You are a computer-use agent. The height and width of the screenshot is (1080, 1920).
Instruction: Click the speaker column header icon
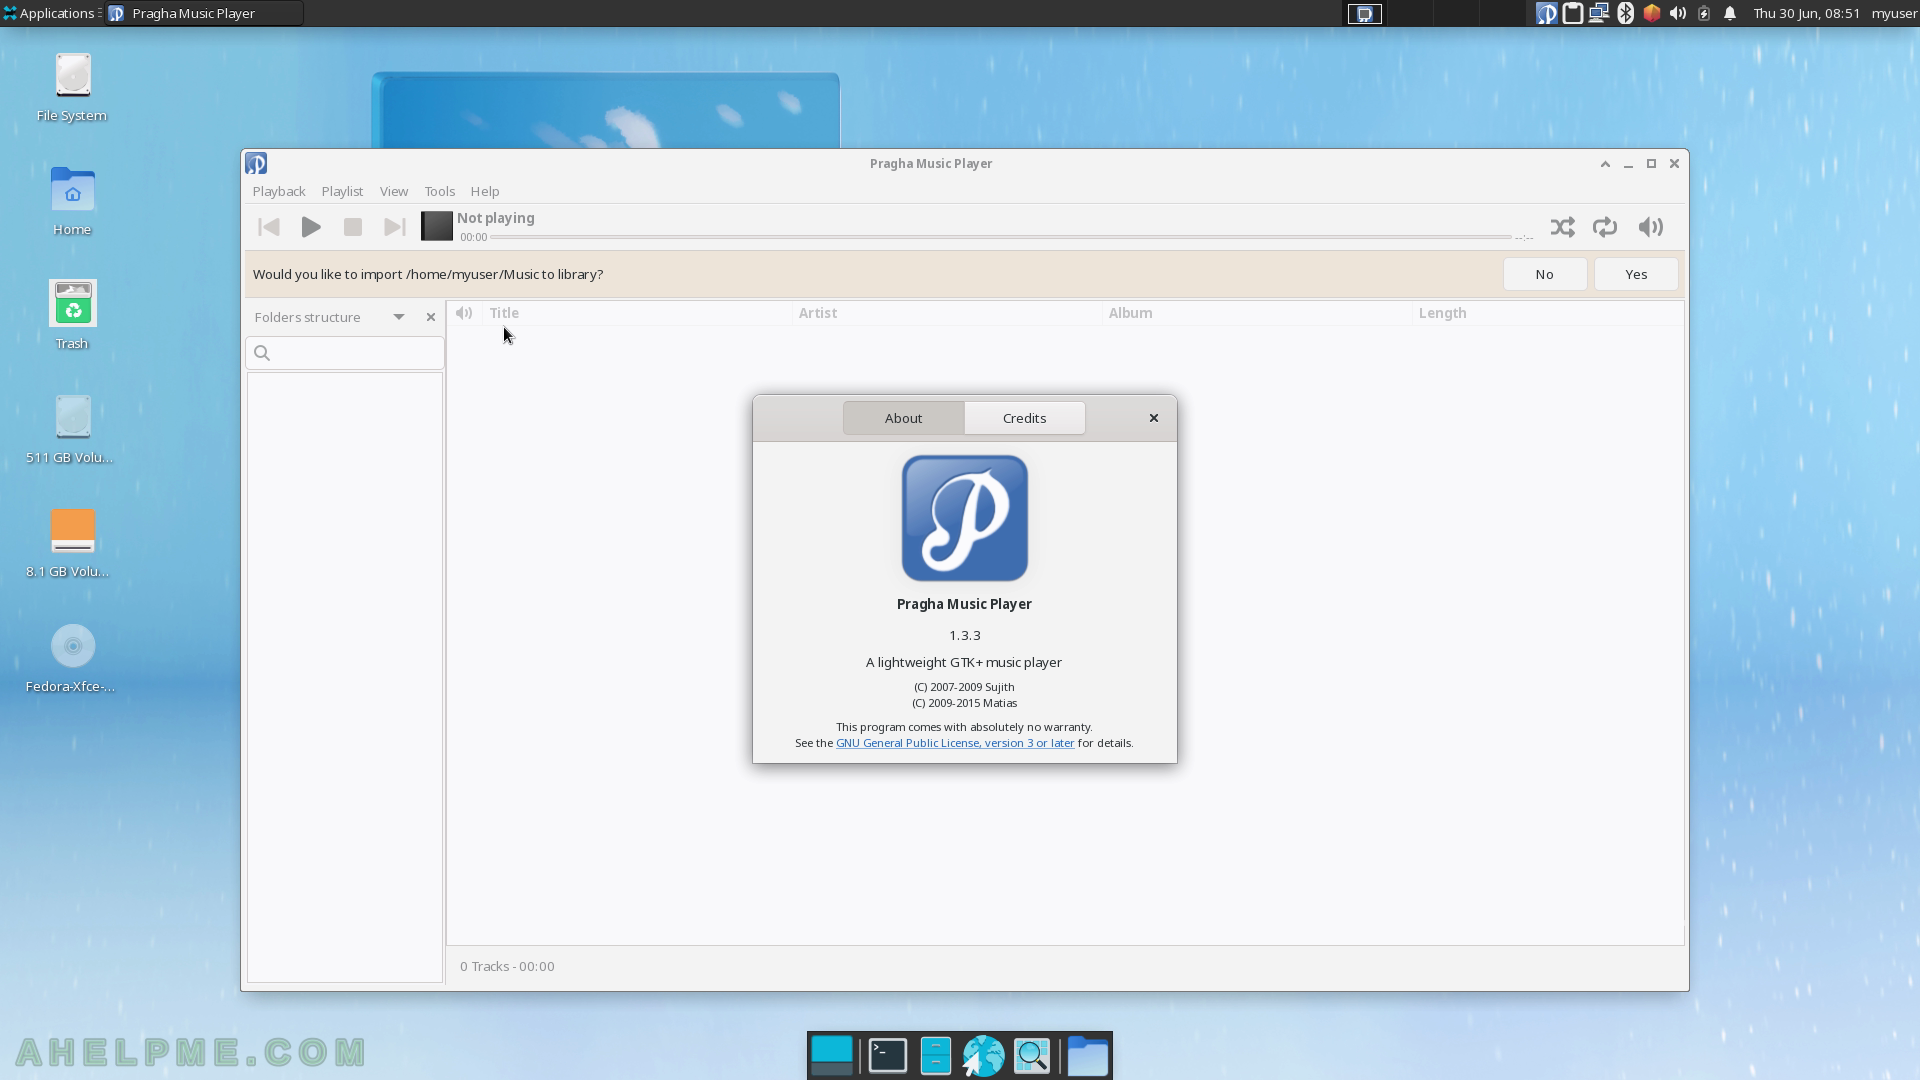[x=464, y=313]
